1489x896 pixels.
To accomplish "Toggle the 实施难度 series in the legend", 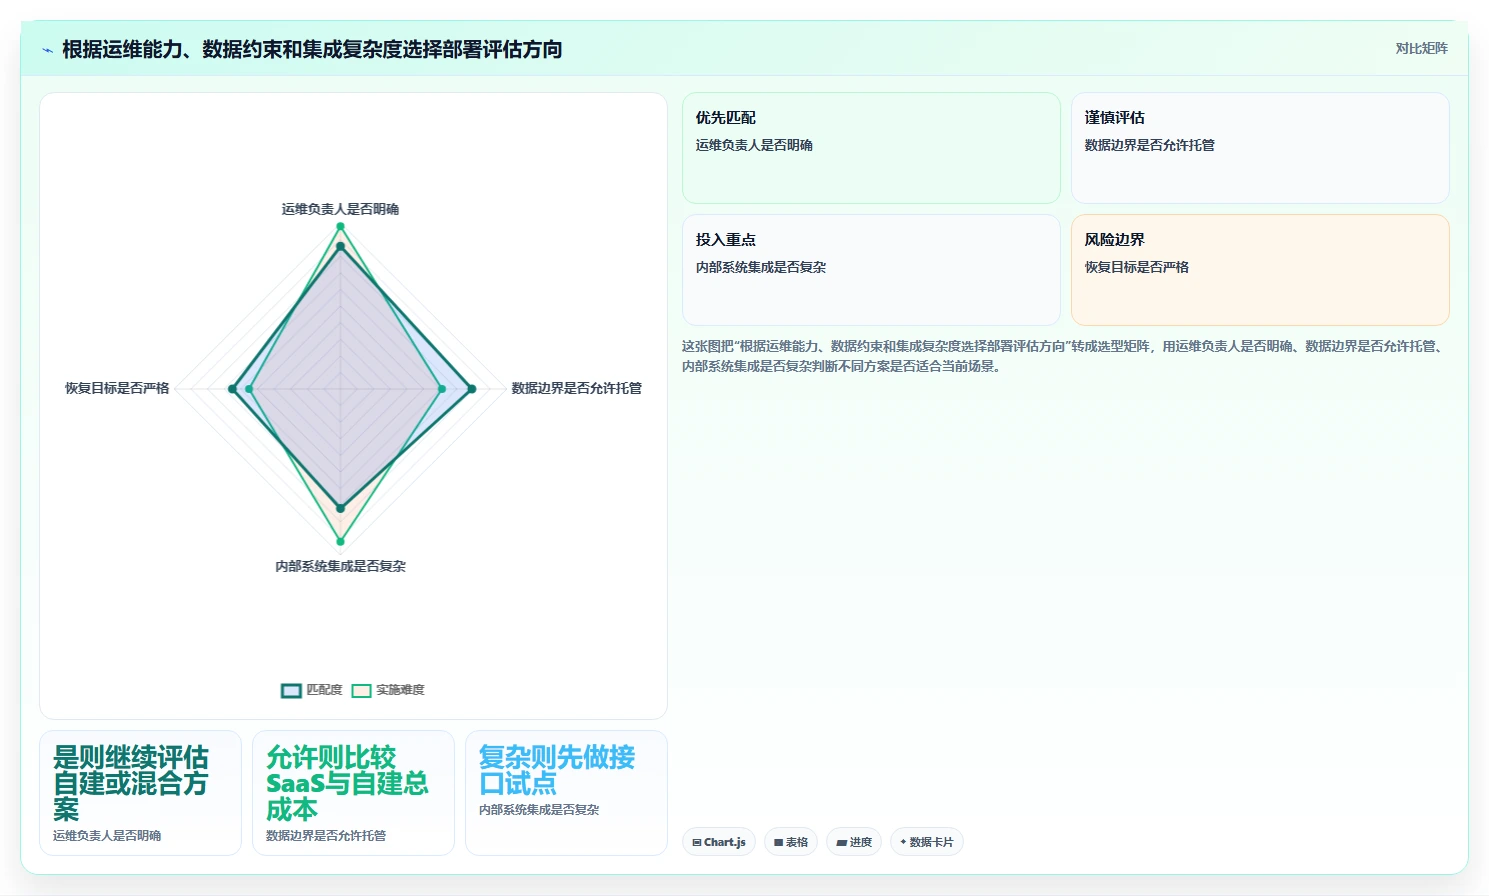I will coord(389,690).
